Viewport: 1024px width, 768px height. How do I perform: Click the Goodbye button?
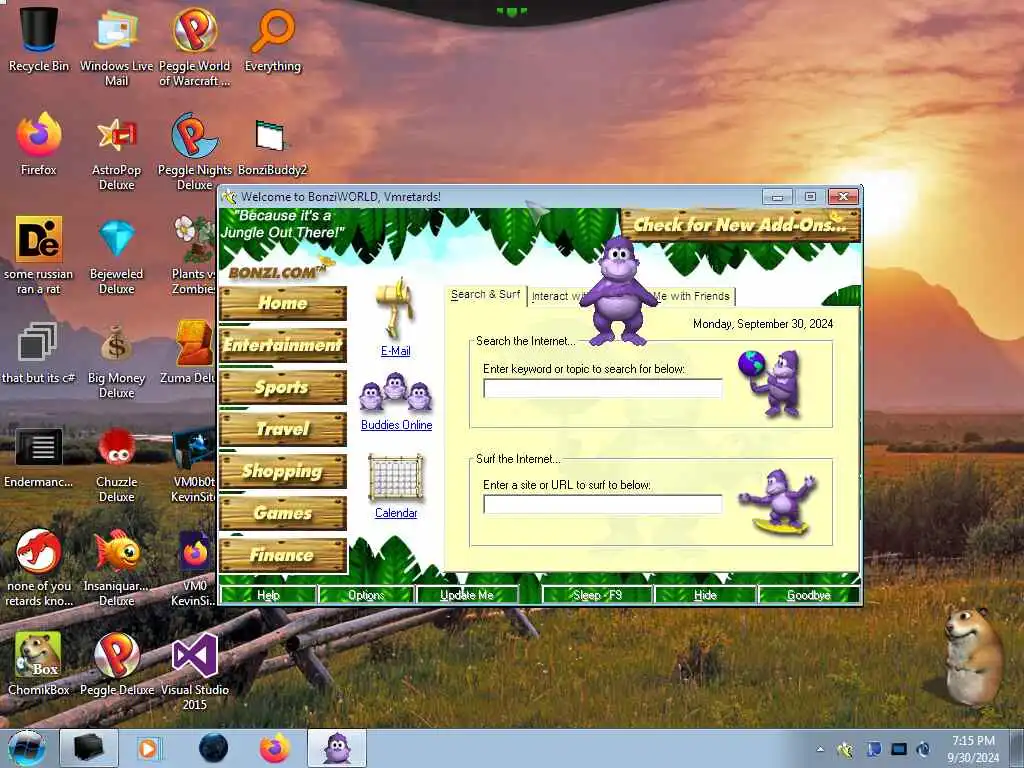[x=808, y=595]
